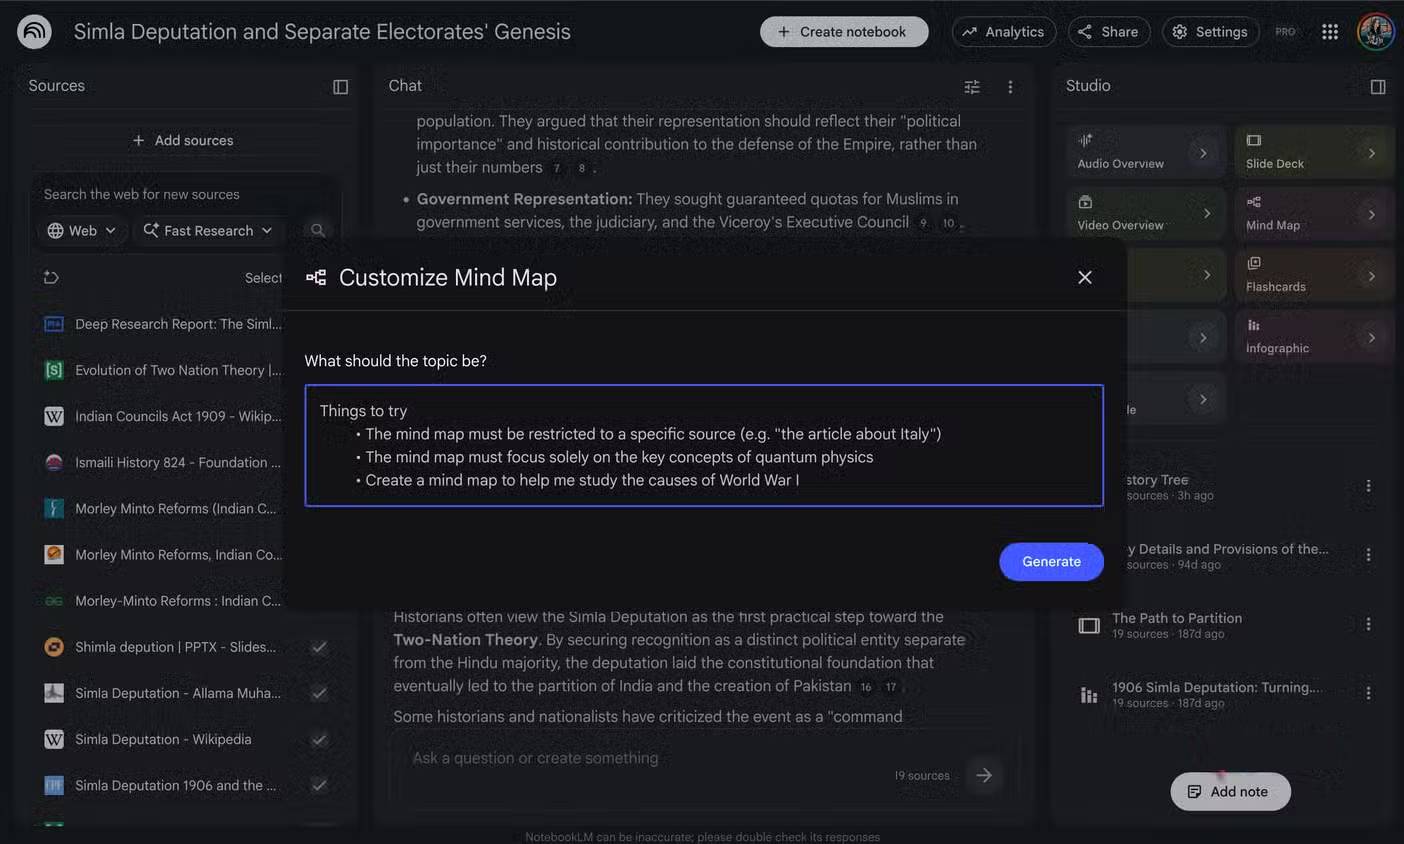The height and width of the screenshot is (844, 1404).
Task: Click the 1906 Simla Deputation infographic icon
Action: (x=1089, y=694)
